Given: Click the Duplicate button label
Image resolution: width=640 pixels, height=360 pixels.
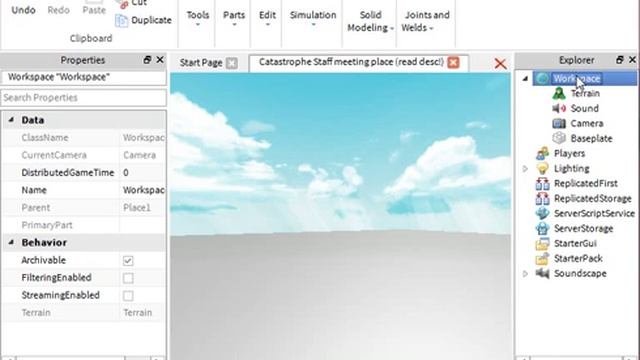Looking at the screenshot, I should (151, 20).
